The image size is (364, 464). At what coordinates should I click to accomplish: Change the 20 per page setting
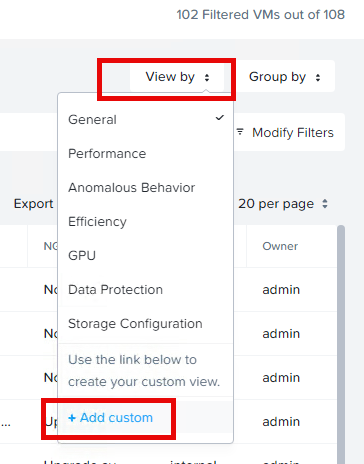pos(283,204)
